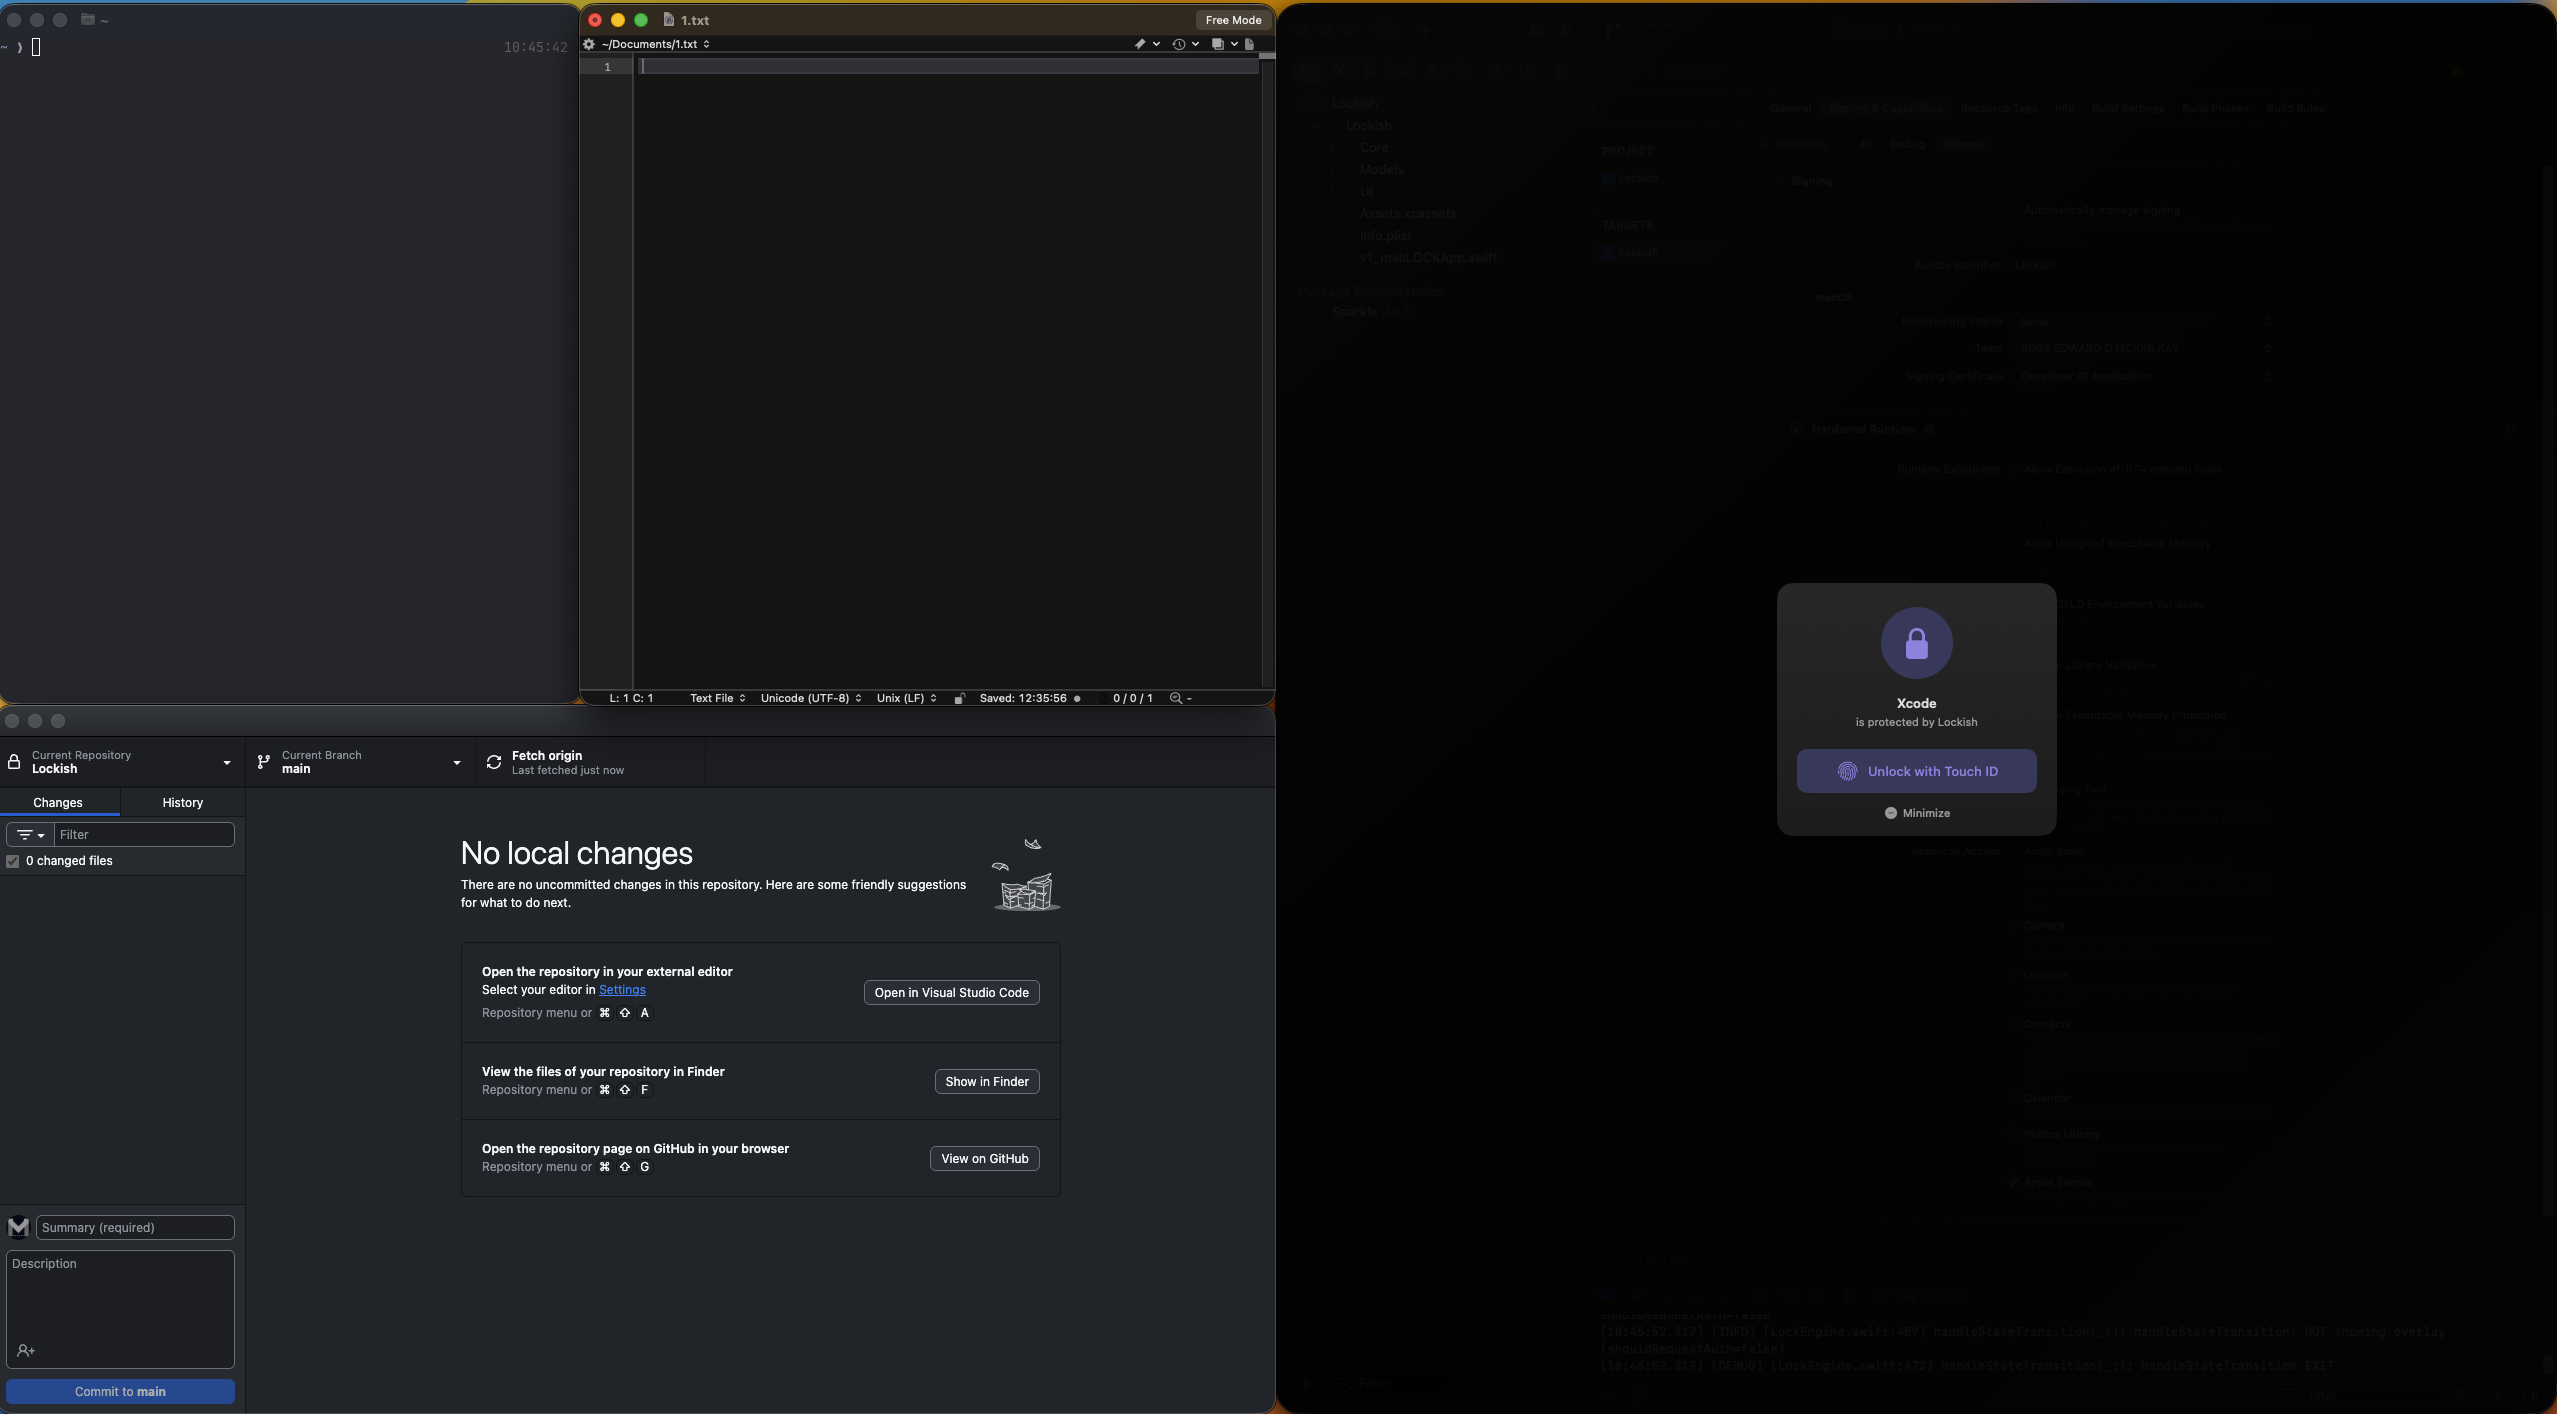Switch to the History tab
Image resolution: width=2557 pixels, height=1414 pixels.
(x=183, y=802)
